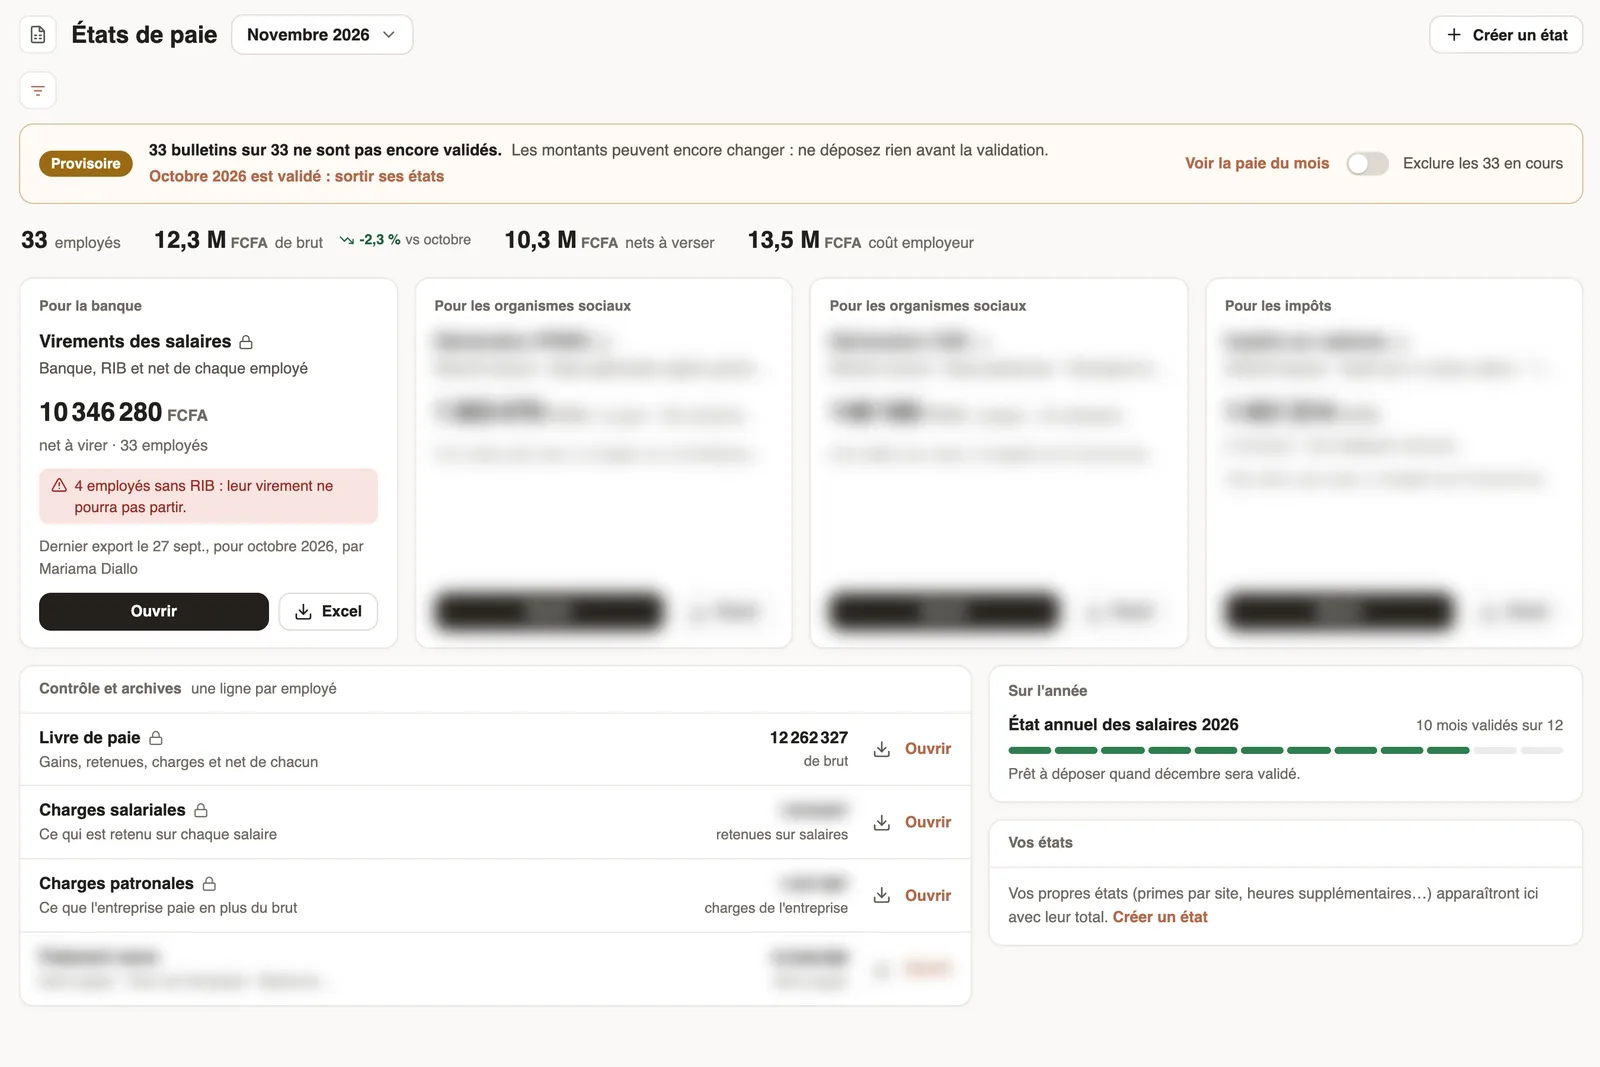Image resolution: width=1600 pixels, height=1067 pixels.
Task: Click Octobre 2026 est validé link
Action: [x=296, y=176]
